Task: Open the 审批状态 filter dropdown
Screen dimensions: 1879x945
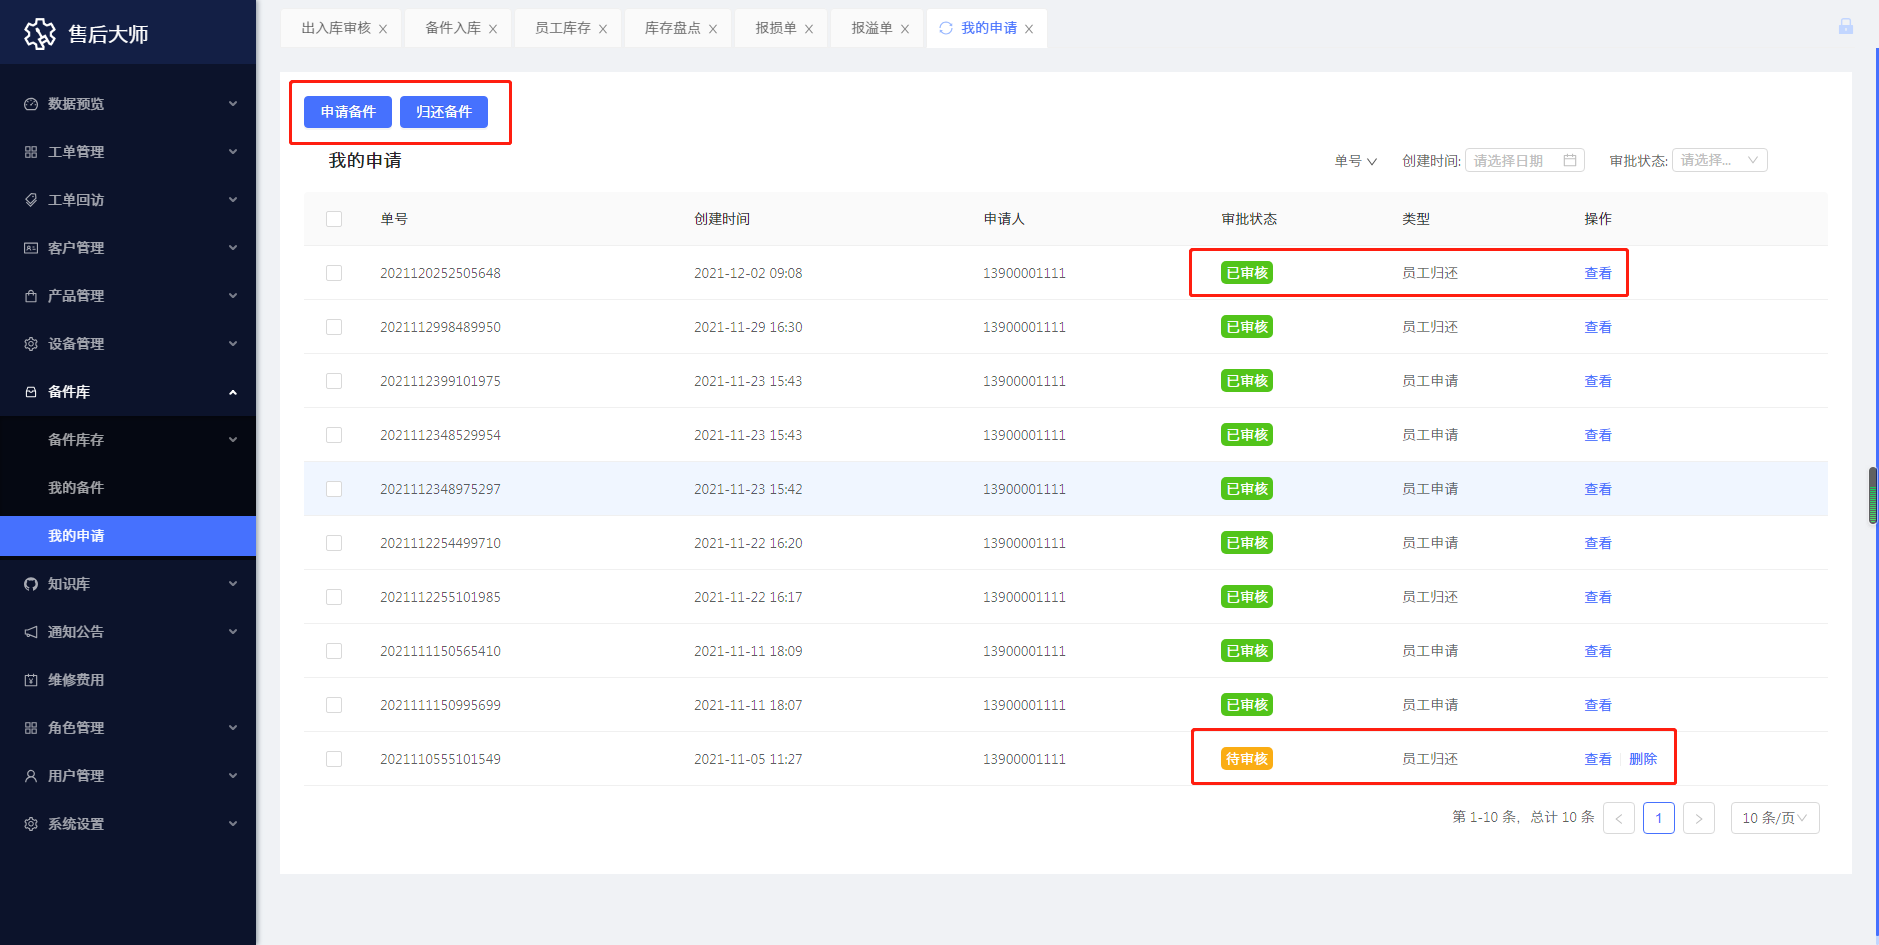Action: (1719, 159)
